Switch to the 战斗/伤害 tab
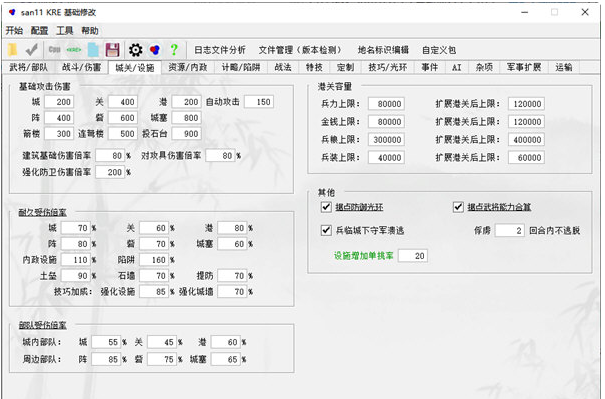Viewport: 605px width, 399px height. point(81,68)
